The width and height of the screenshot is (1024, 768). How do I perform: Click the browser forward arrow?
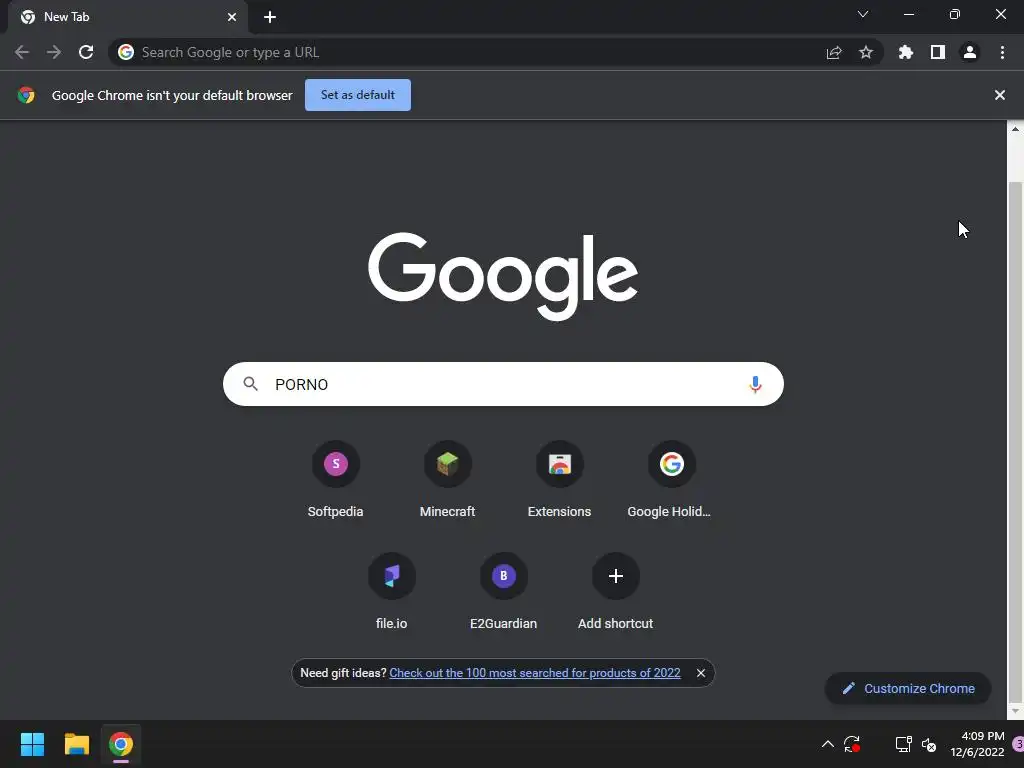pos(54,52)
